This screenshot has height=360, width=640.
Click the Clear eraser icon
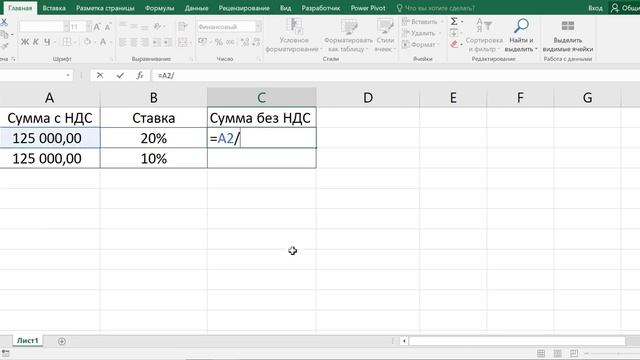(454, 44)
